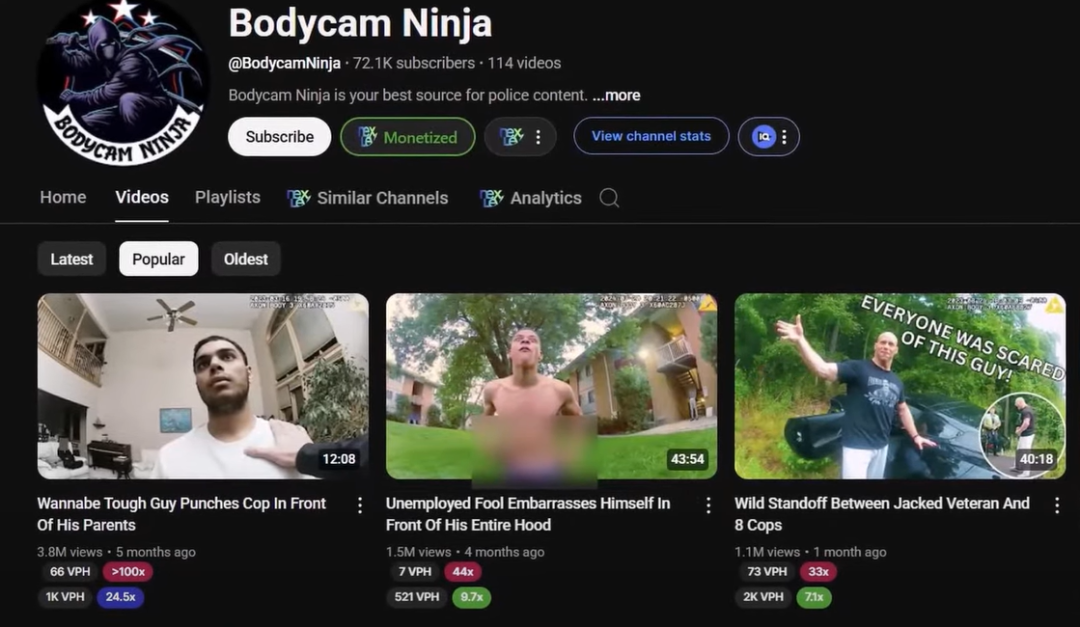
Task: Open Wild Standoff Between Jacked Veteran thumbnail
Action: click(x=899, y=386)
